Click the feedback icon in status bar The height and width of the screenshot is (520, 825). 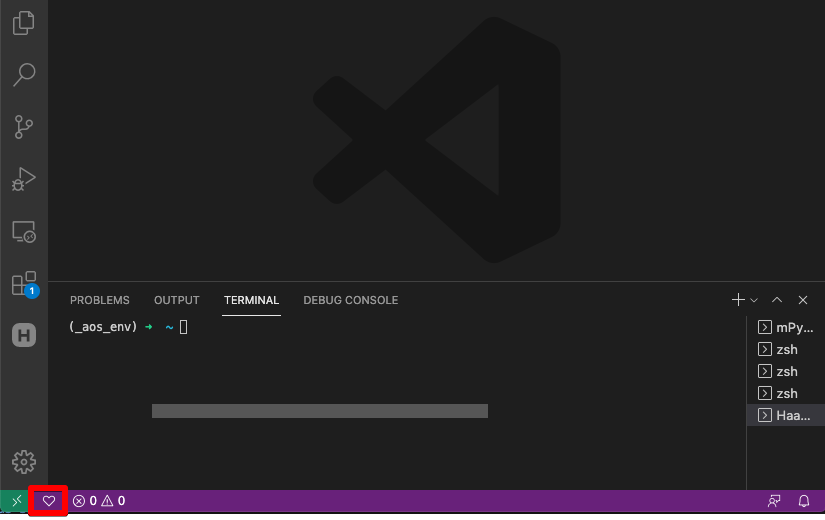(x=773, y=501)
